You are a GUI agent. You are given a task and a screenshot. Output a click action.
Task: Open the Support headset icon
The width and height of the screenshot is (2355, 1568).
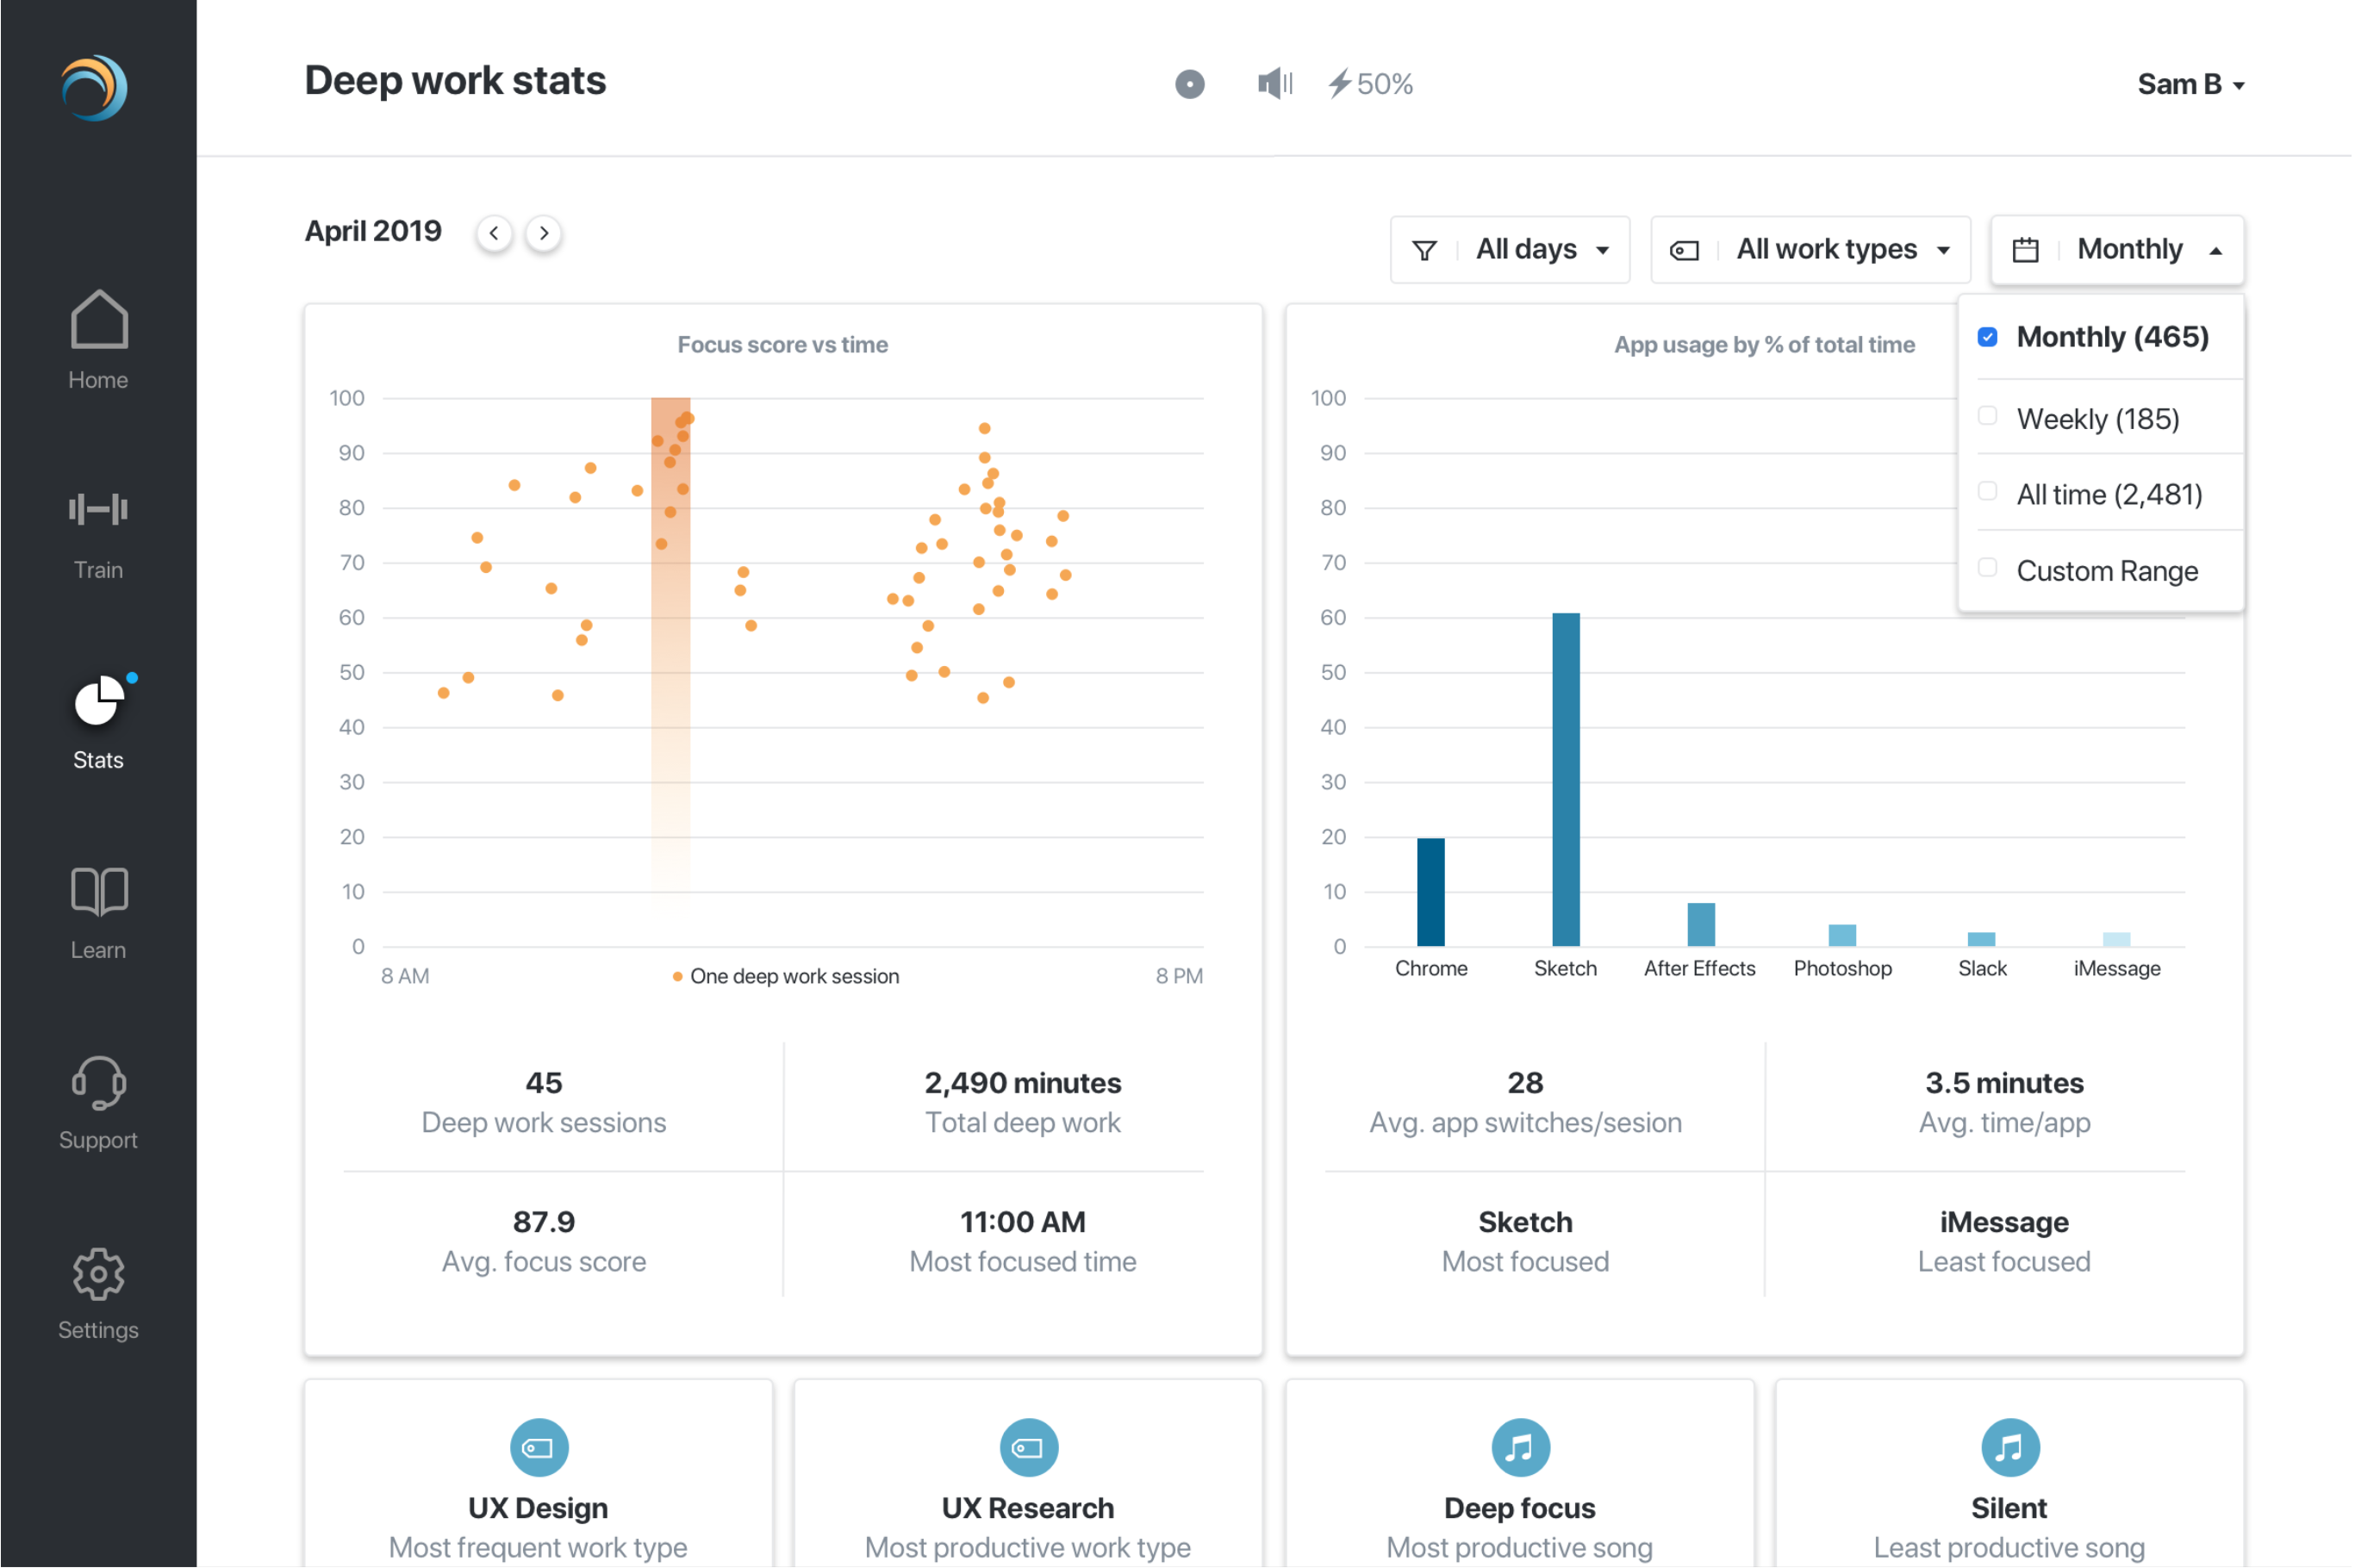[x=98, y=1083]
